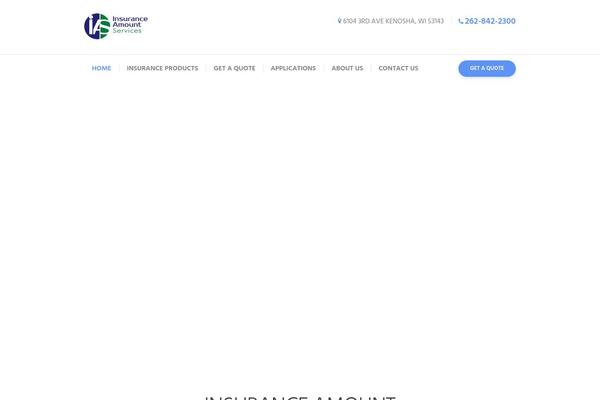This screenshot has width=600, height=400.
Task: Go to the Applications page
Action: click(293, 68)
